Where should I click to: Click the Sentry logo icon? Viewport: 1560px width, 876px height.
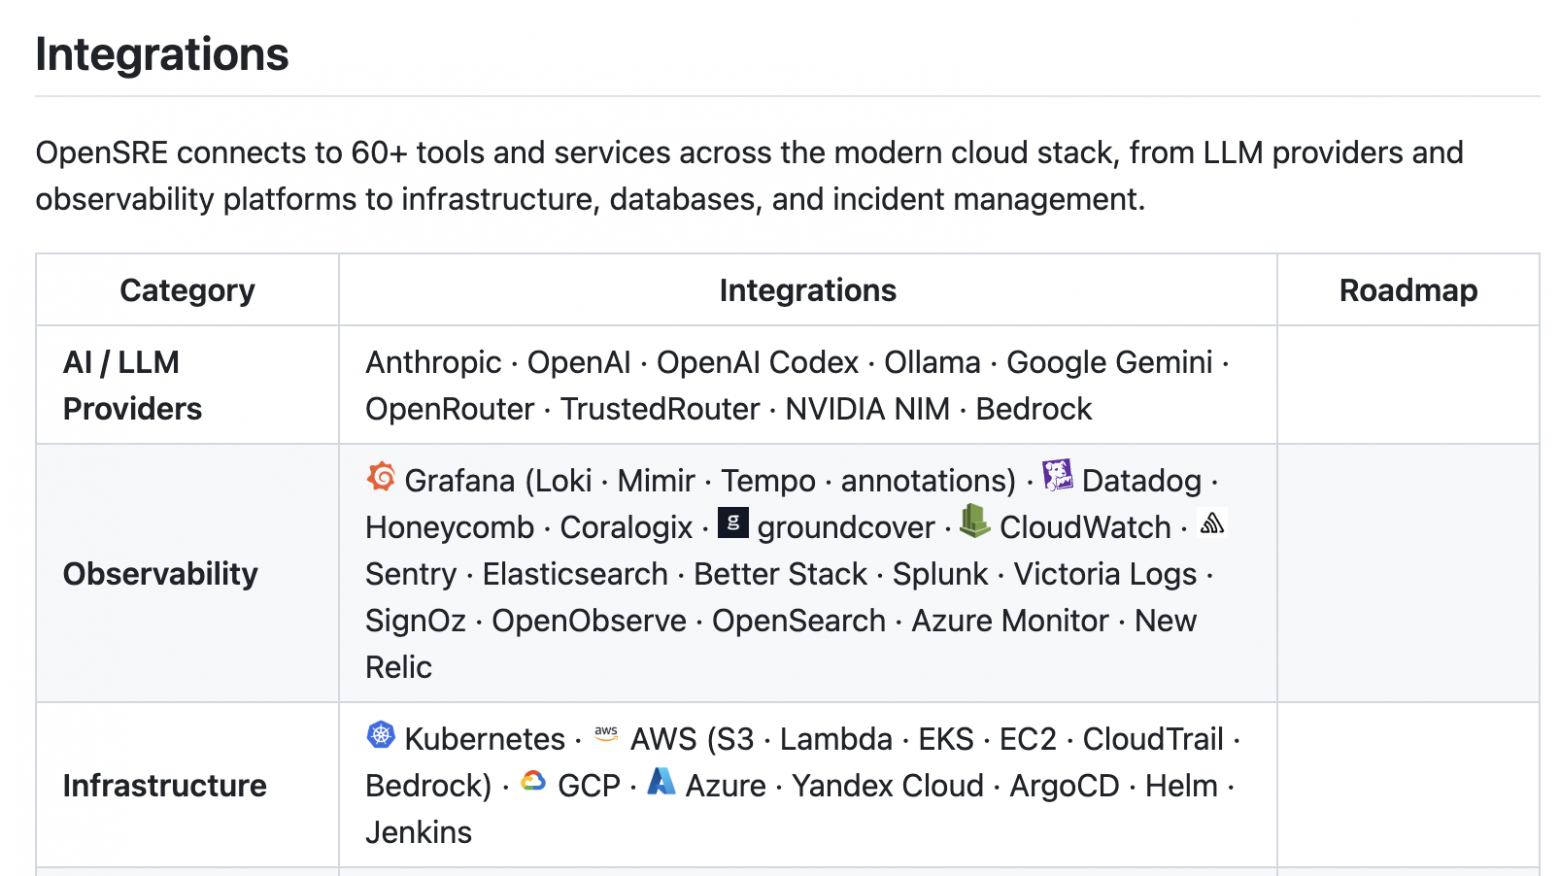pyautogui.click(x=1212, y=522)
